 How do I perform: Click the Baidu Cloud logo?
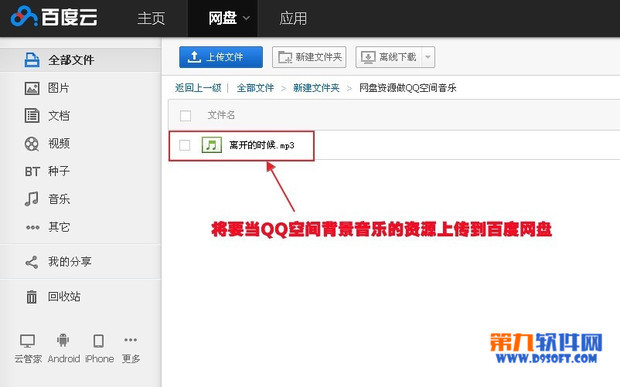(x=54, y=17)
